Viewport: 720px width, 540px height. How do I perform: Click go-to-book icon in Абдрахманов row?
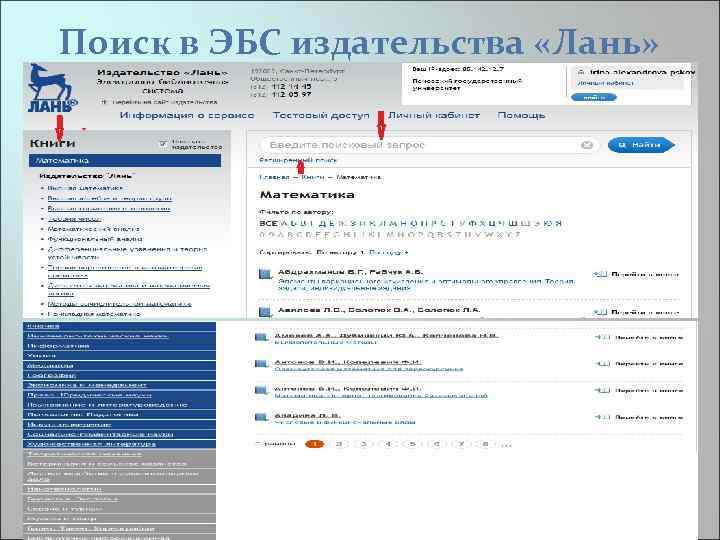point(600,275)
